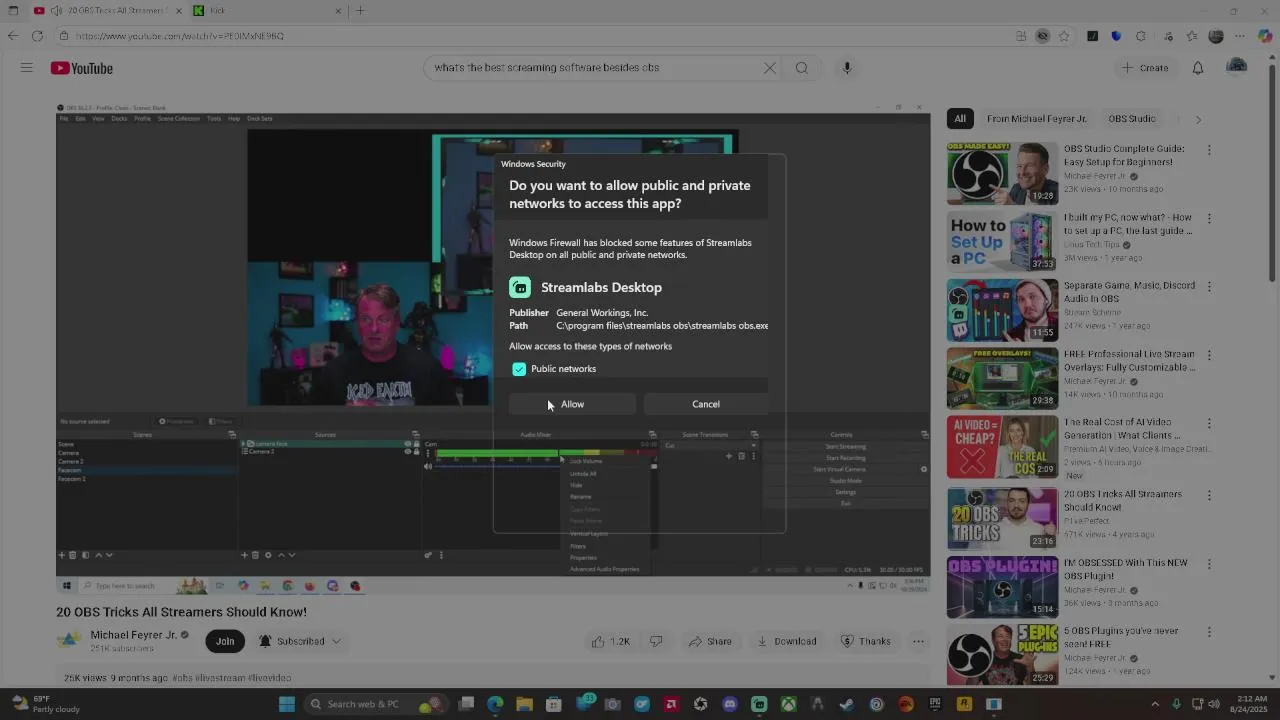Clear the YouTube search box text
This screenshot has height=720, width=1280.
click(x=769, y=68)
